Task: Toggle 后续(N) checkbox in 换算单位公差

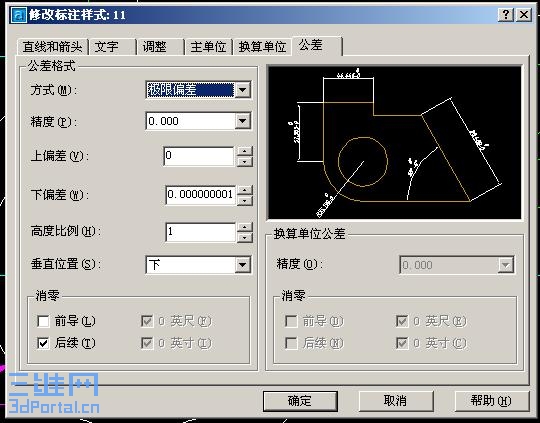Action: [x=291, y=343]
